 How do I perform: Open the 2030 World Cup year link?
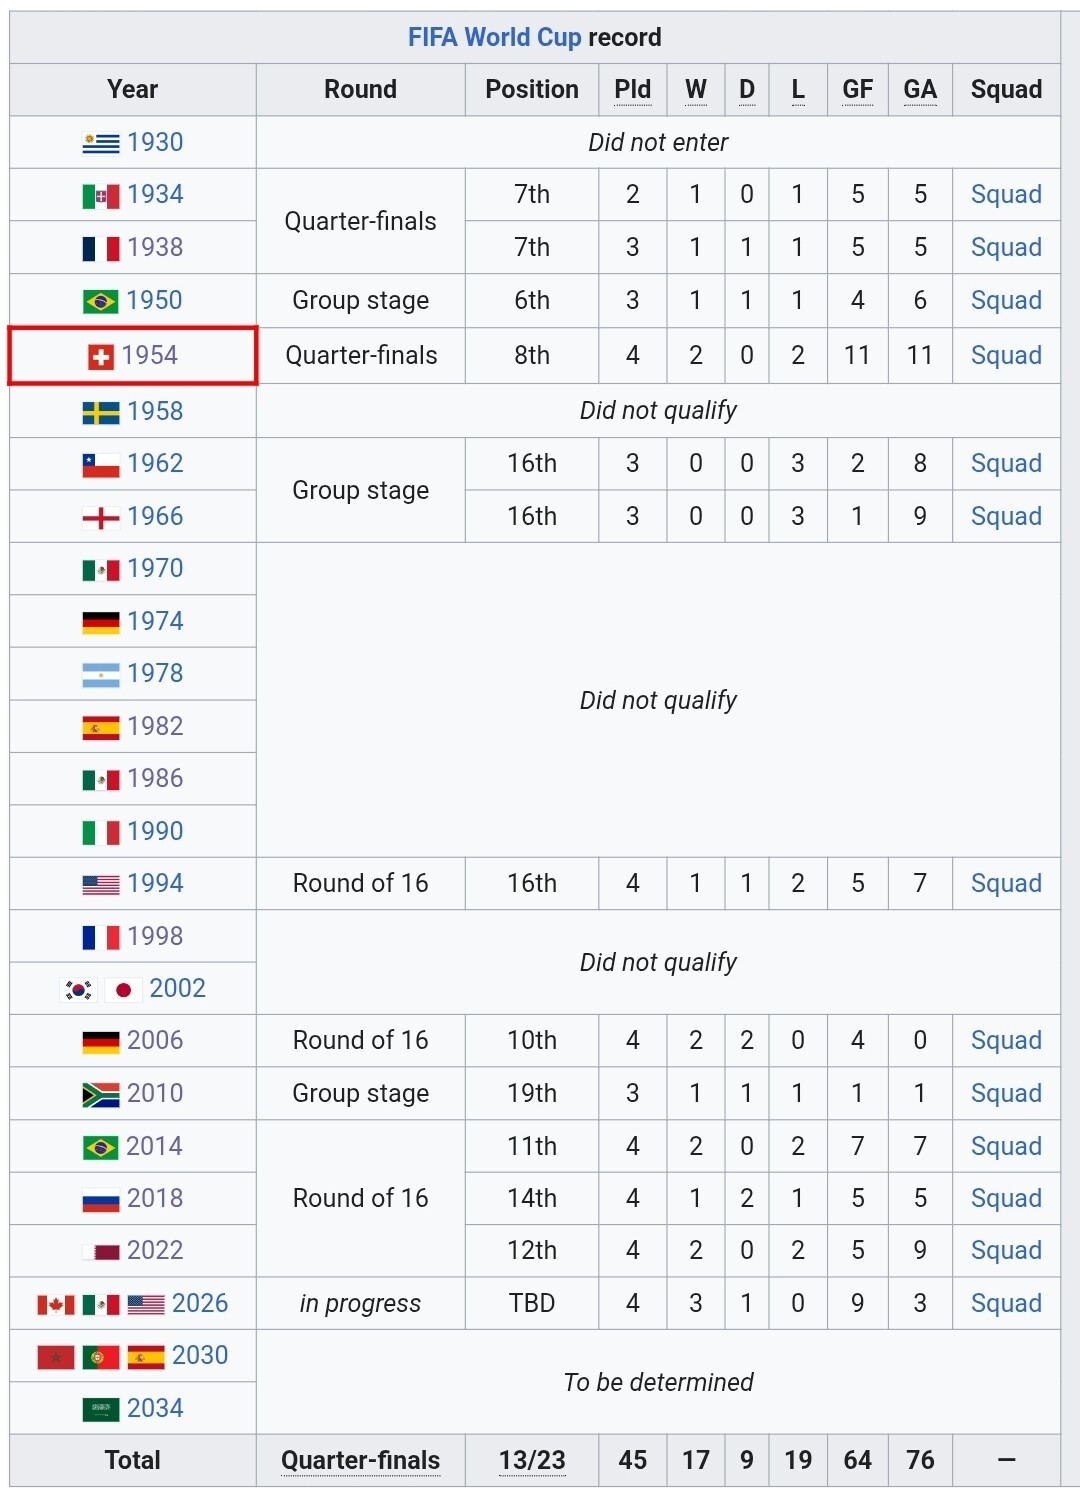pos(200,1356)
